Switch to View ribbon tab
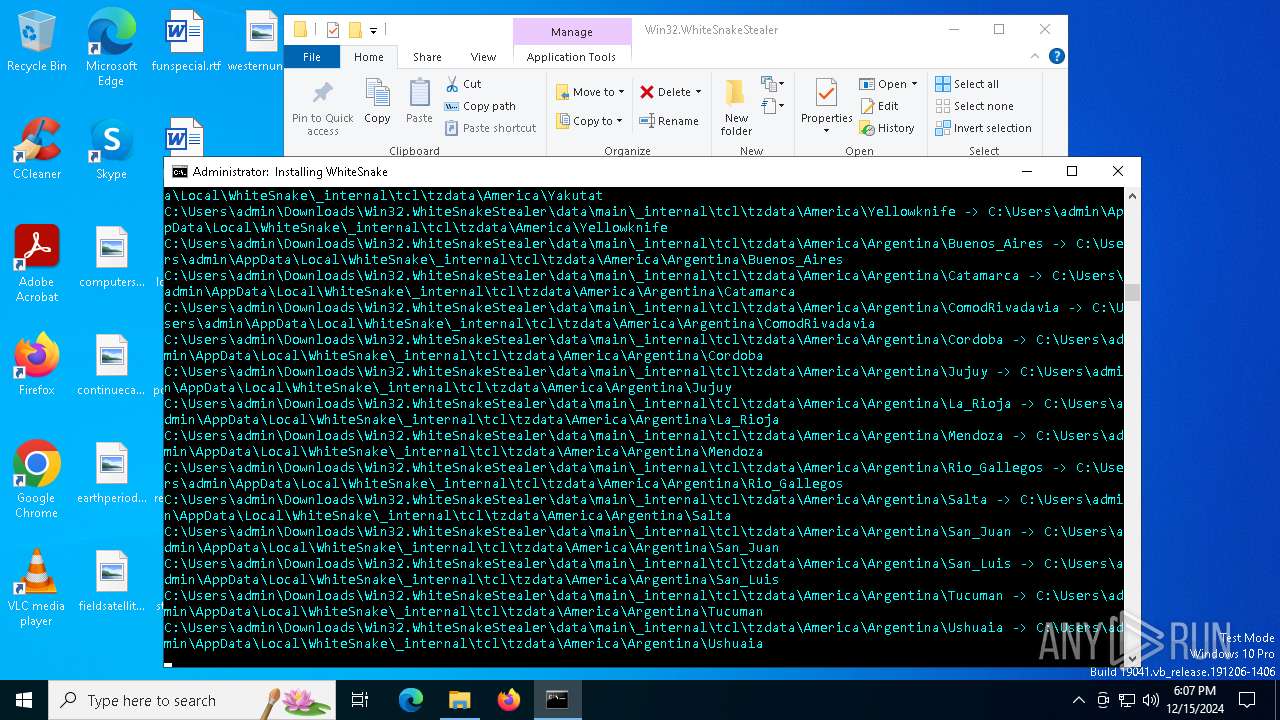The width and height of the screenshot is (1280, 720). (483, 57)
